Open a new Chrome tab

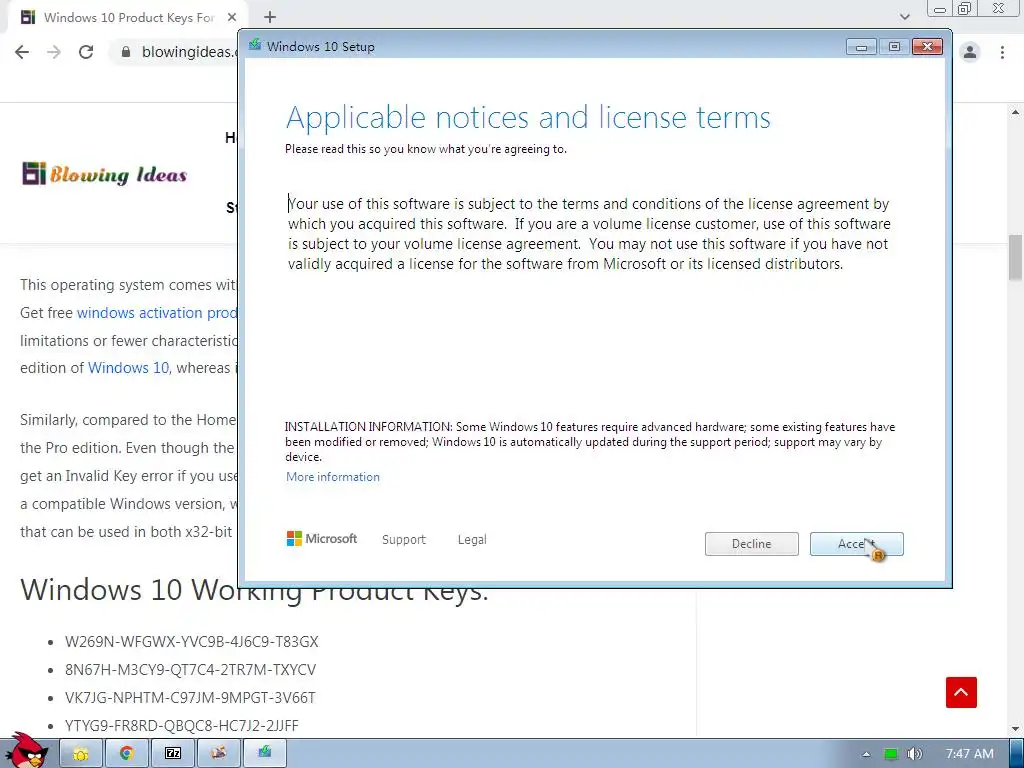click(270, 18)
